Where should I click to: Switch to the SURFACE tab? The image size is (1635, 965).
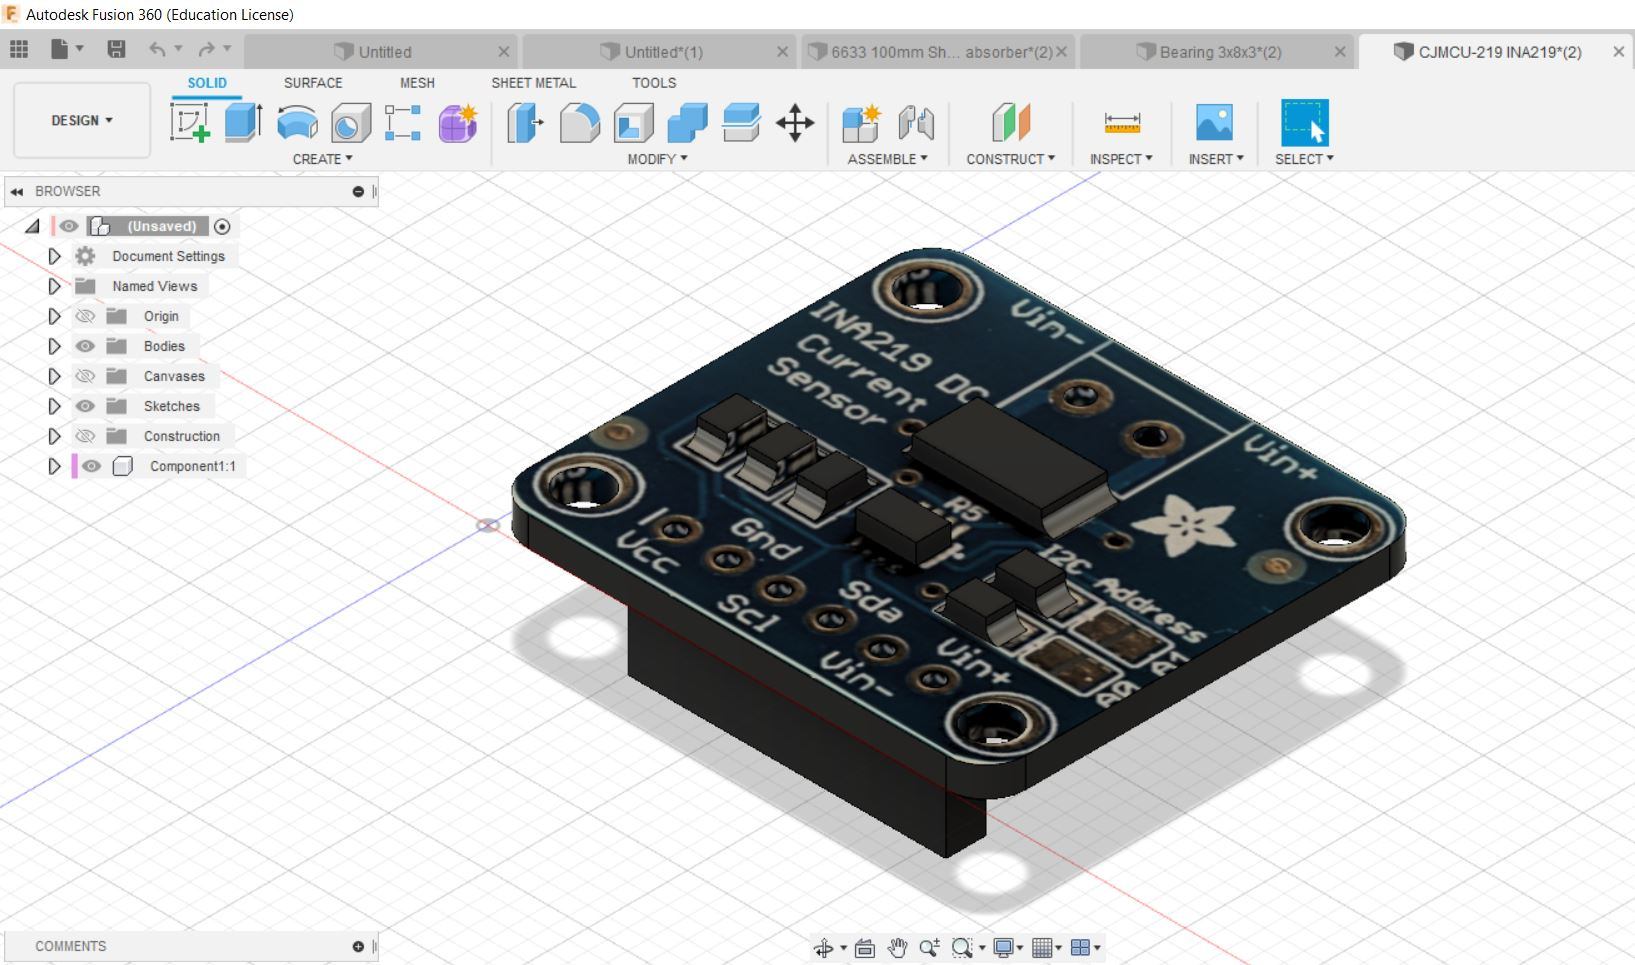coord(313,83)
